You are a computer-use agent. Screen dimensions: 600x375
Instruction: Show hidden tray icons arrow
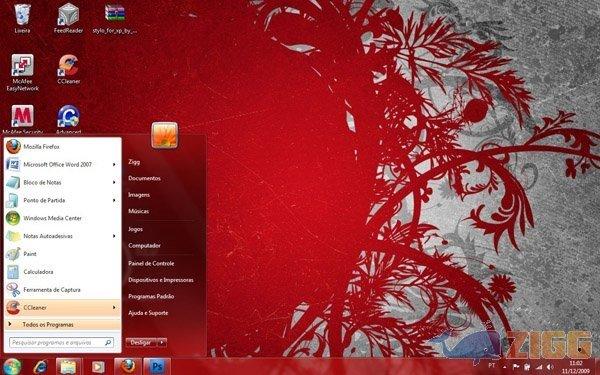(505, 367)
